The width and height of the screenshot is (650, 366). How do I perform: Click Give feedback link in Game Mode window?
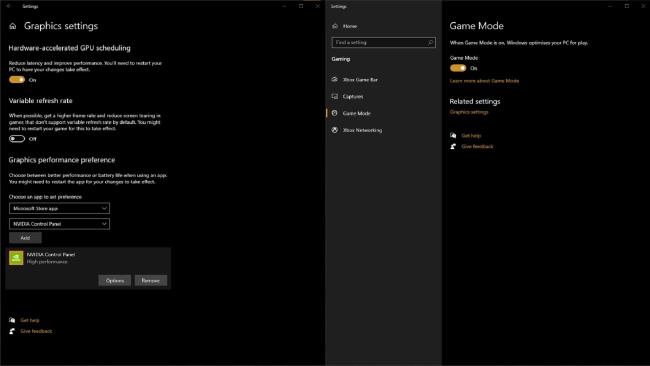(478, 146)
